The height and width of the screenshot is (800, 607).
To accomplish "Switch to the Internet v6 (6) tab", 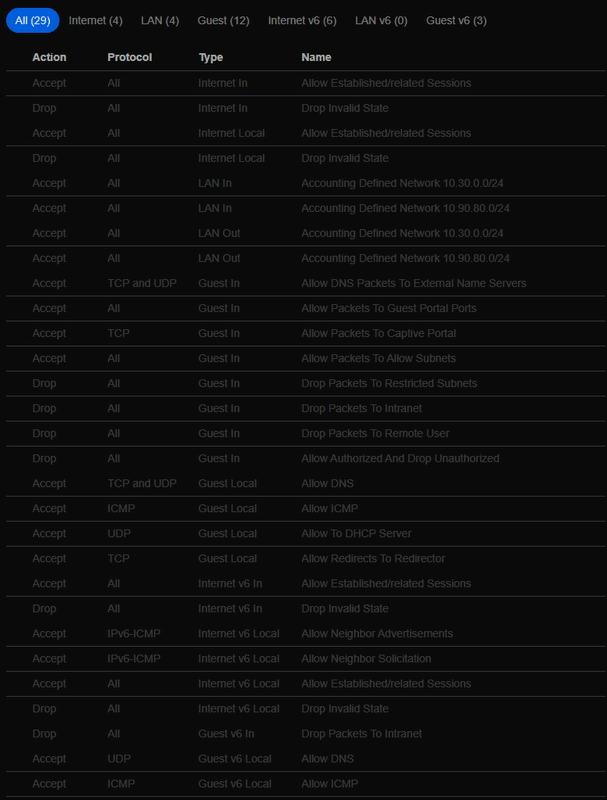I will [x=302, y=20].
